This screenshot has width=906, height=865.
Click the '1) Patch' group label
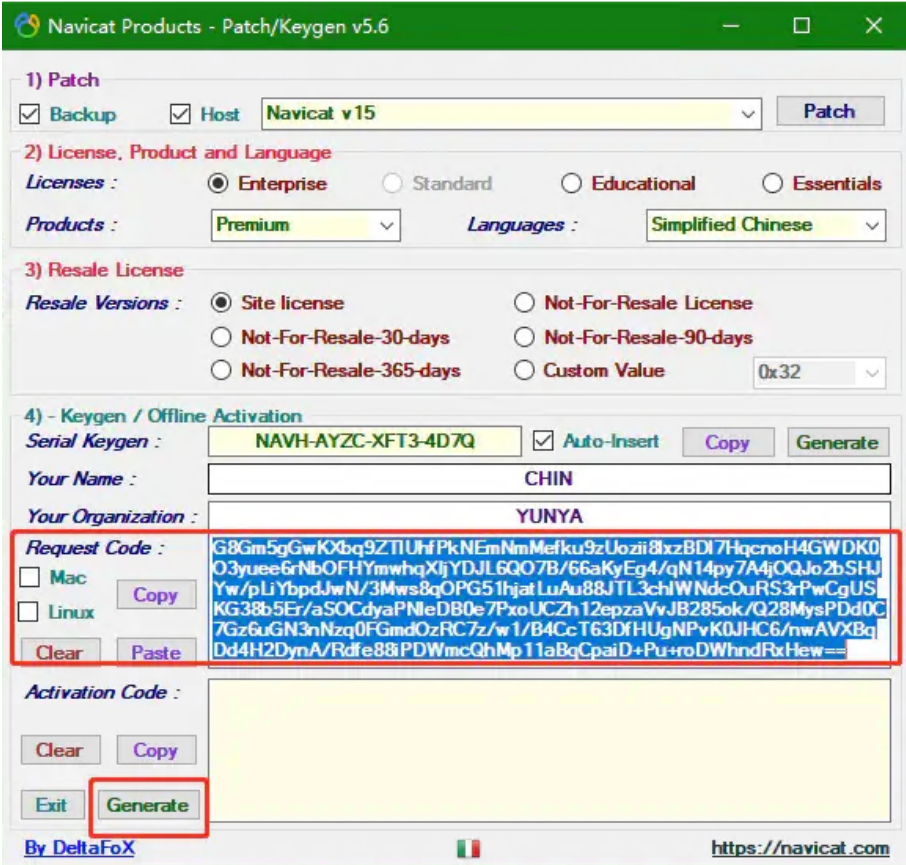pos(62,80)
